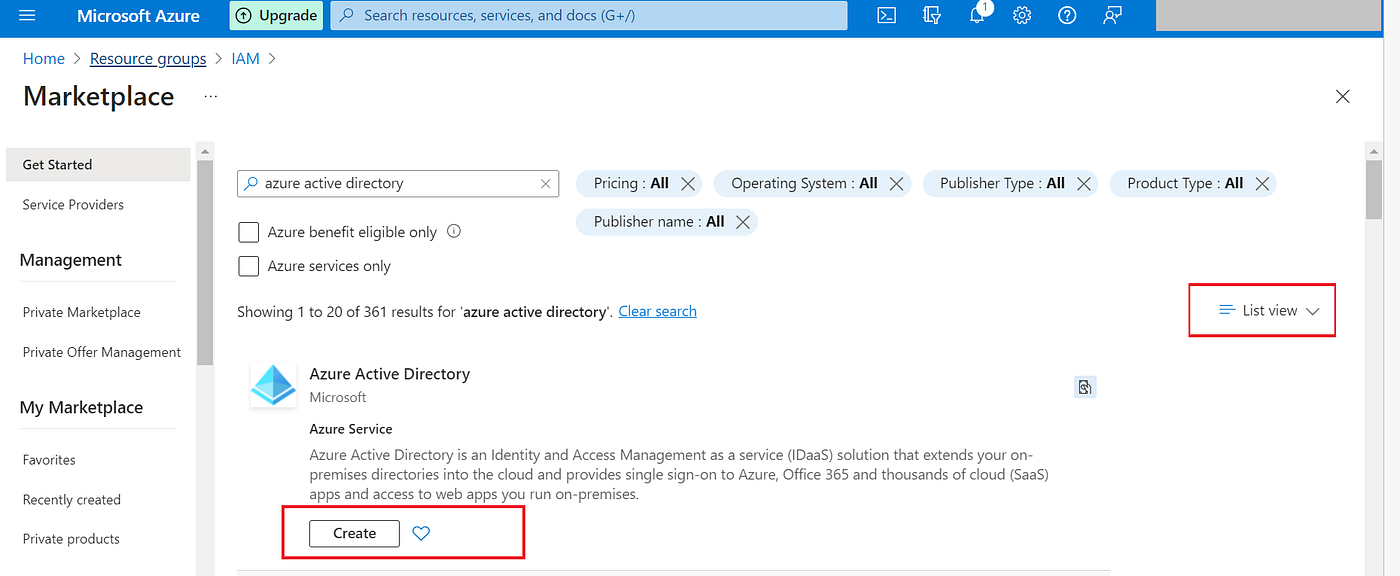Open the Operating System filter
This screenshot has width=1400, height=576.
click(804, 184)
